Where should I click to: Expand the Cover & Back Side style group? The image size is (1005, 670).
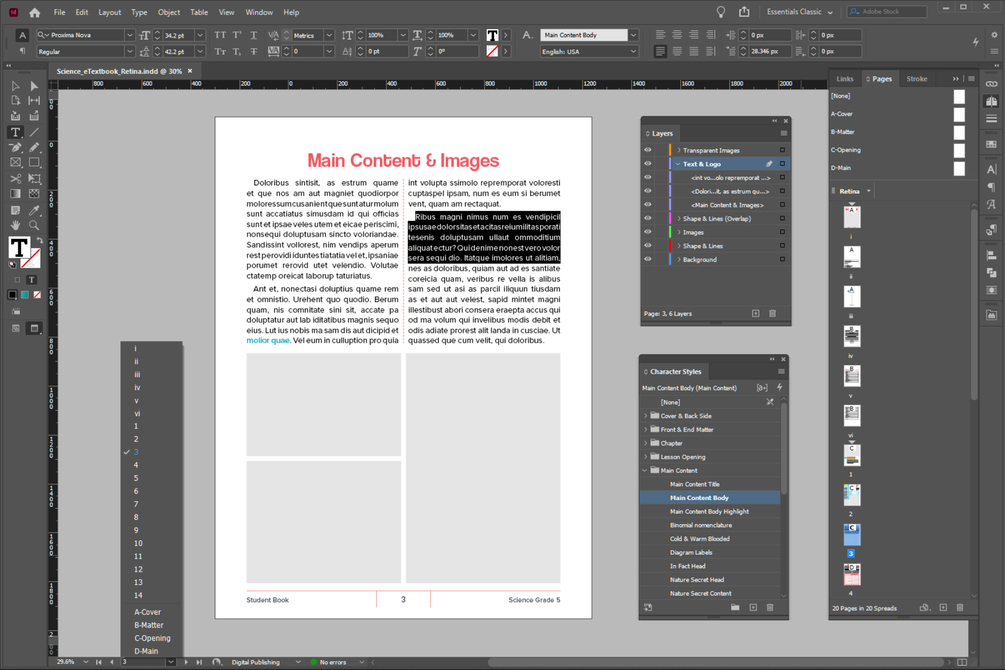[645, 415]
